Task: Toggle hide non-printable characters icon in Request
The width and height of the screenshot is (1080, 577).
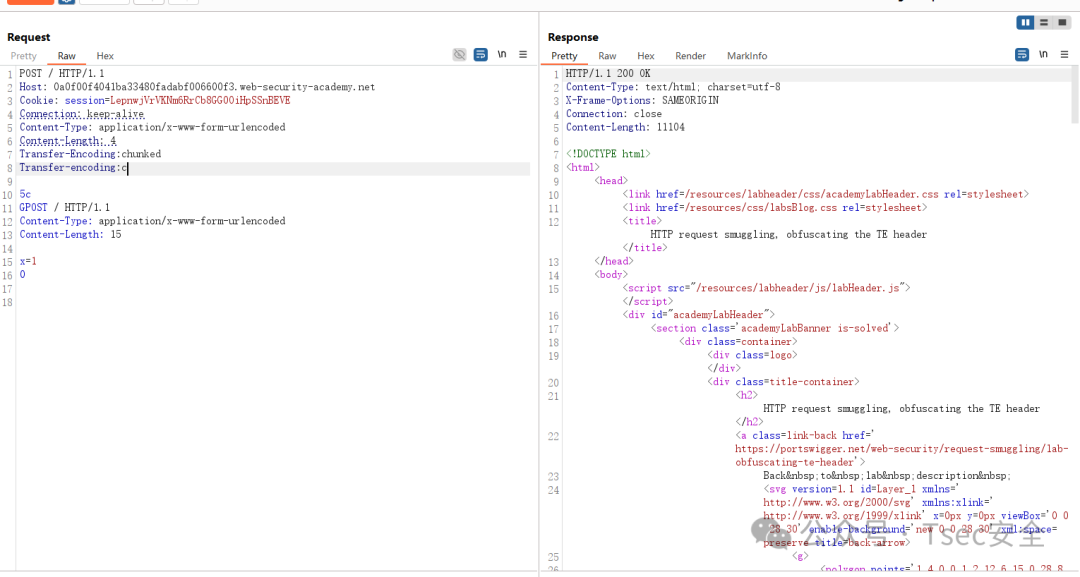Action: point(459,54)
